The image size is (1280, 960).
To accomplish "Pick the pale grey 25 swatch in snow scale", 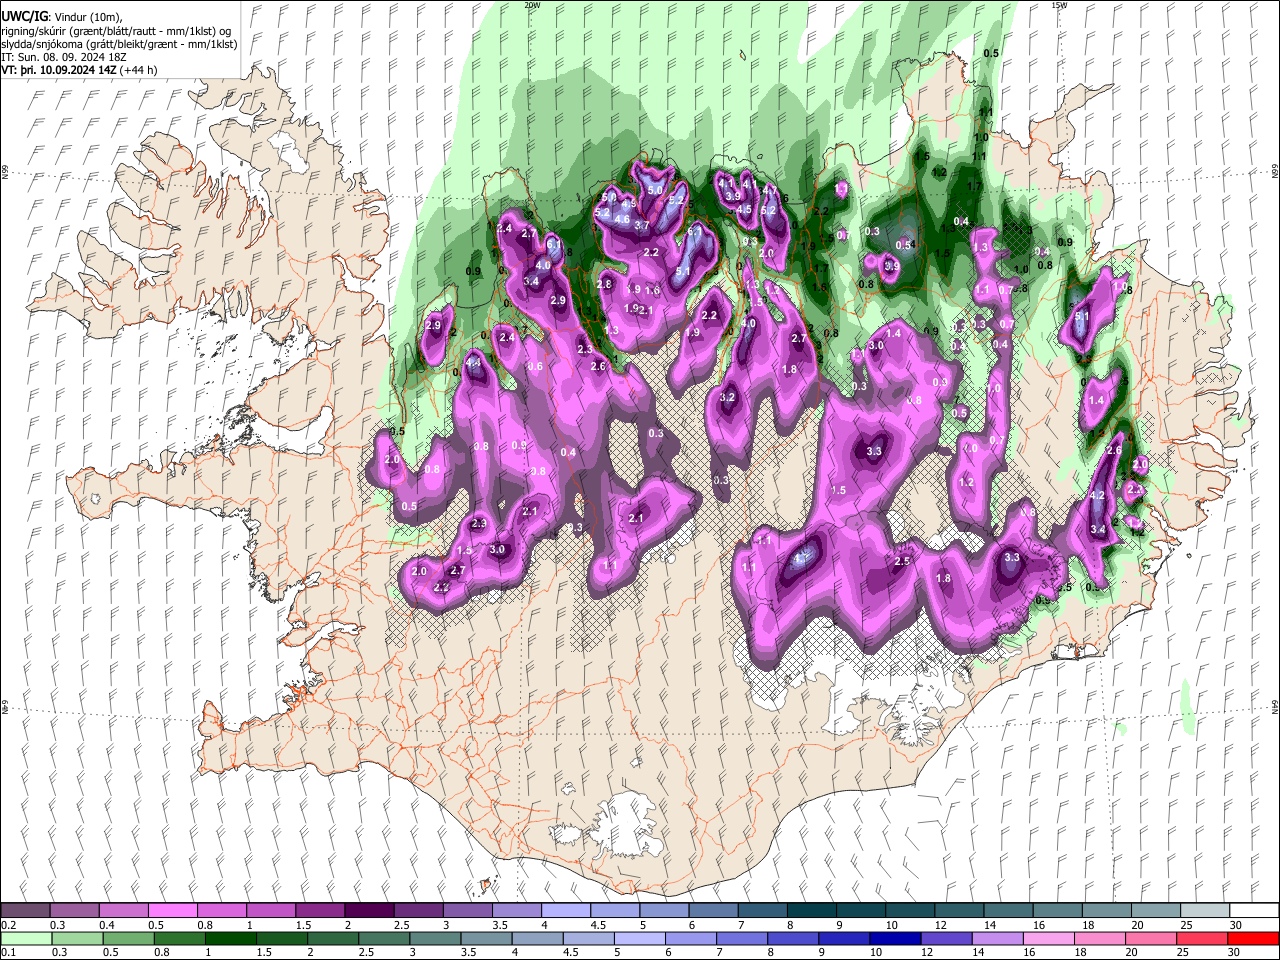I will tap(1205, 911).
